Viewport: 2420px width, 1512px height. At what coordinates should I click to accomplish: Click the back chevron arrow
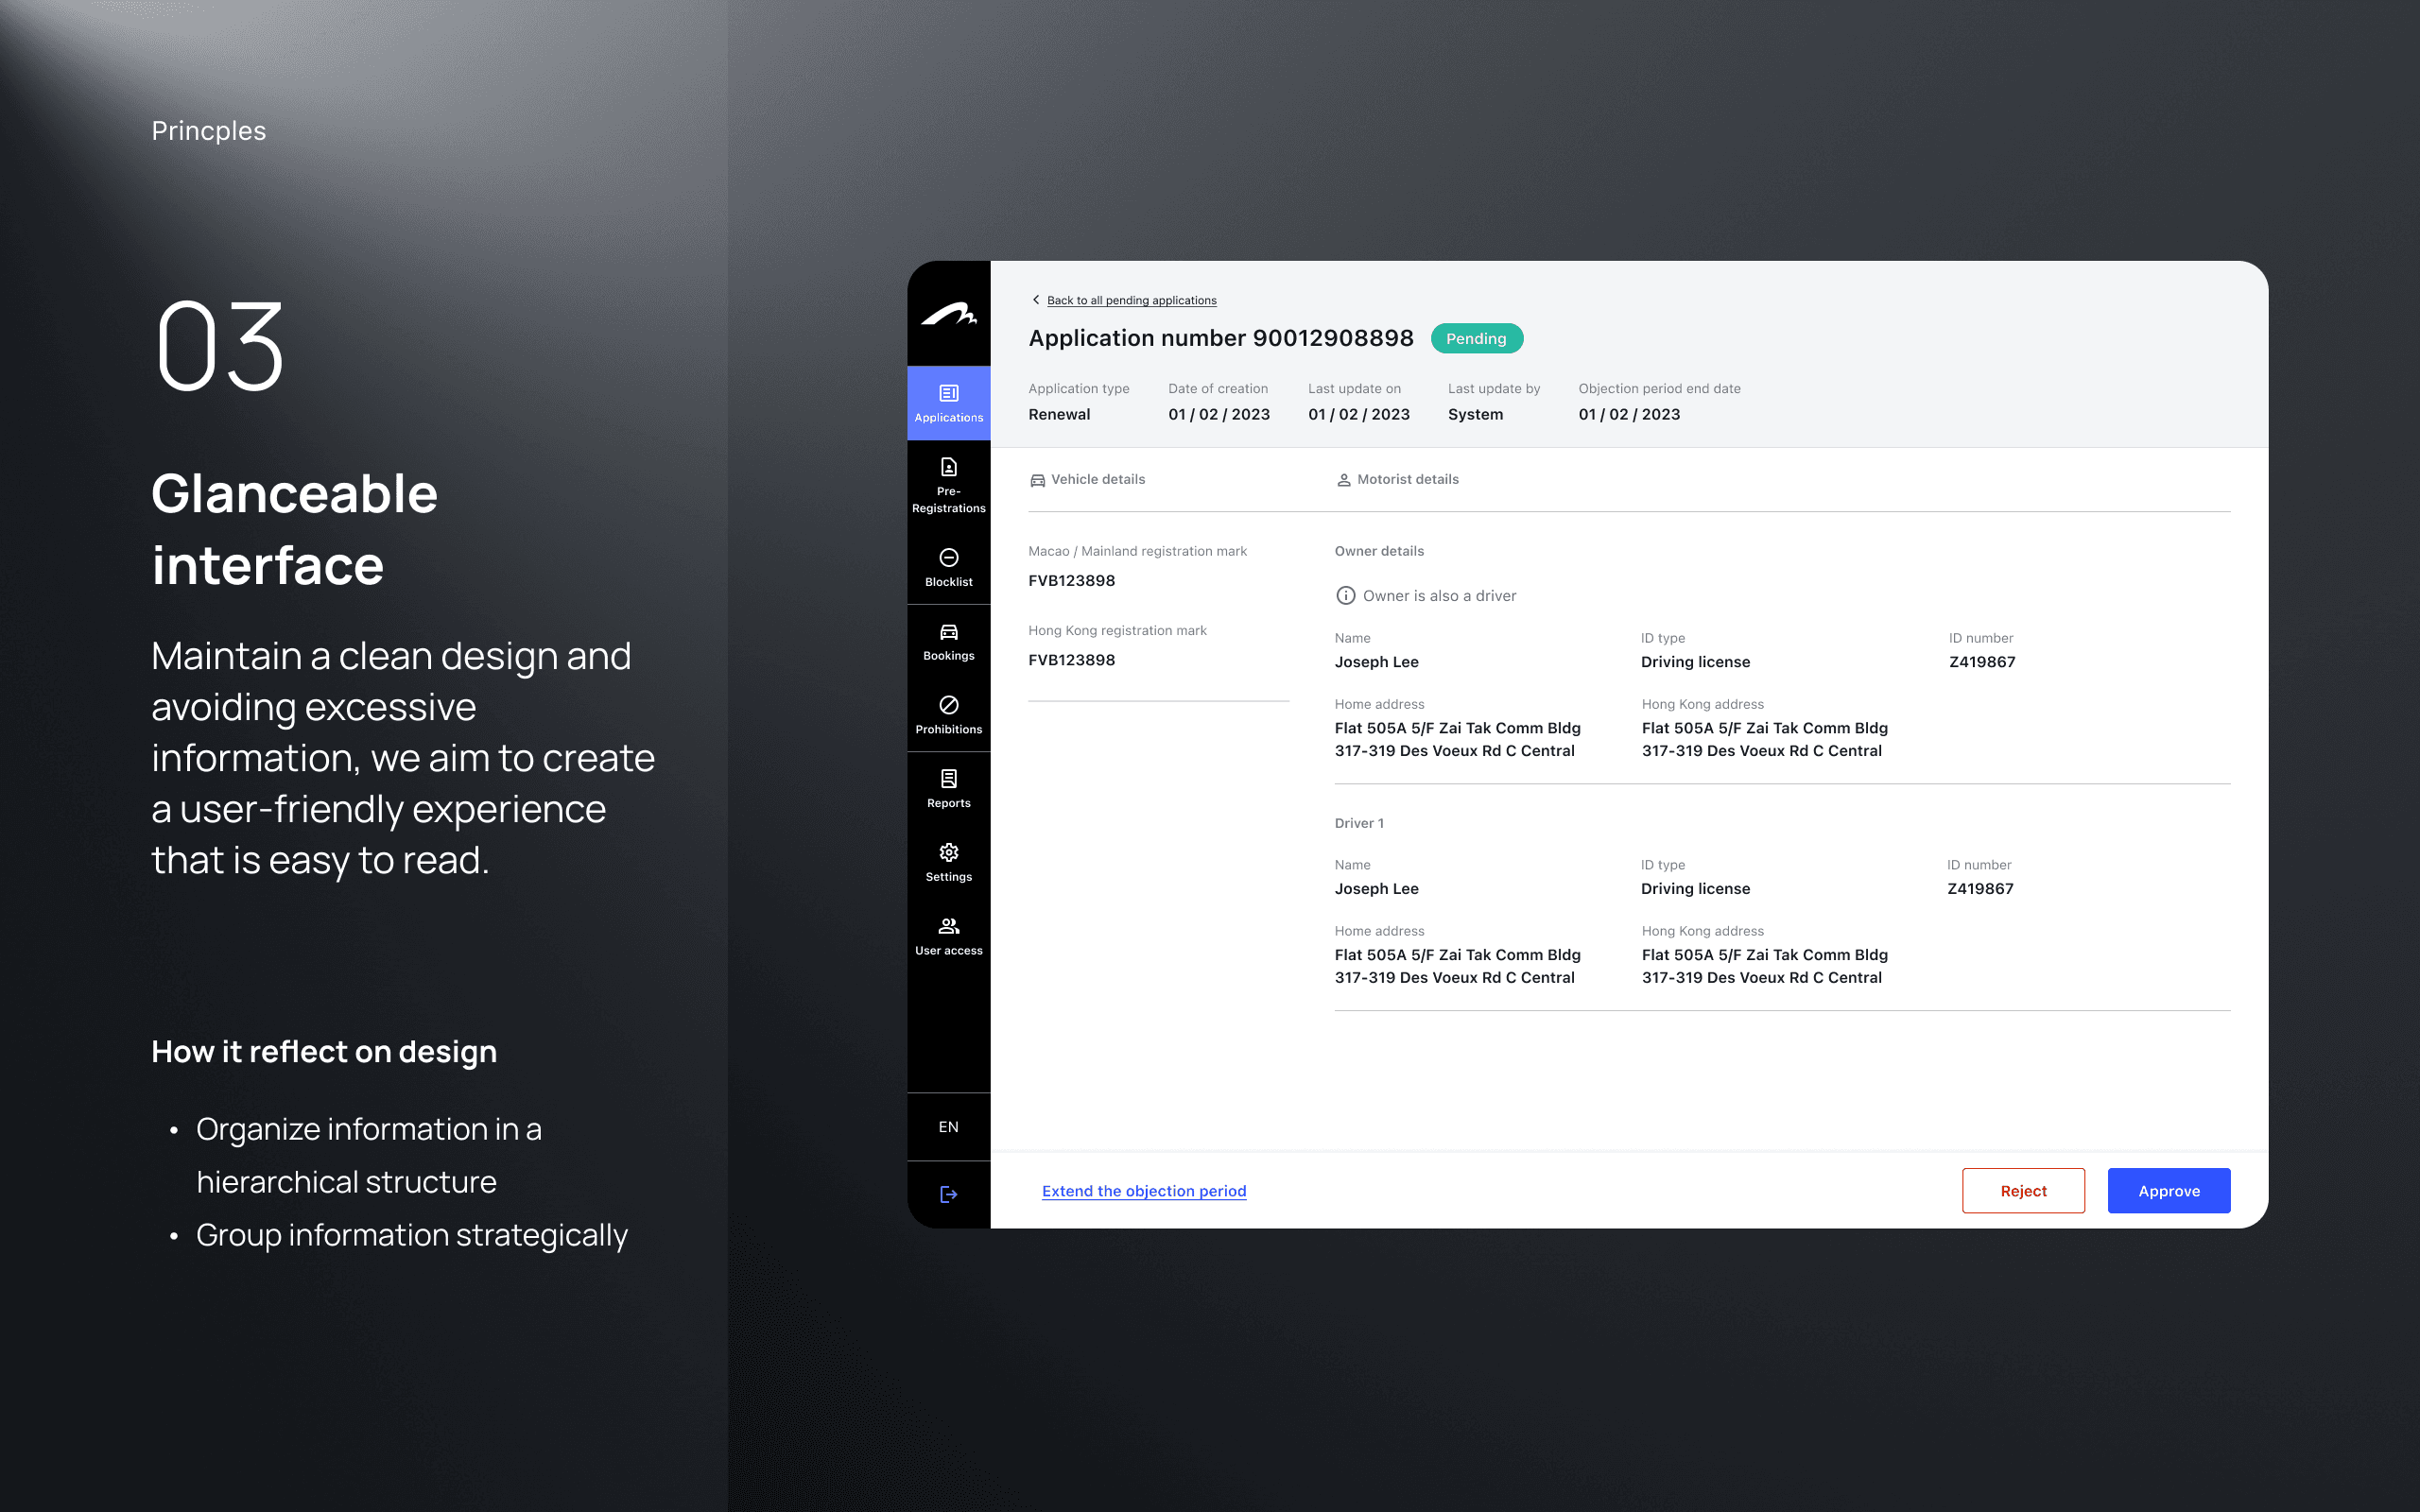[1036, 300]
